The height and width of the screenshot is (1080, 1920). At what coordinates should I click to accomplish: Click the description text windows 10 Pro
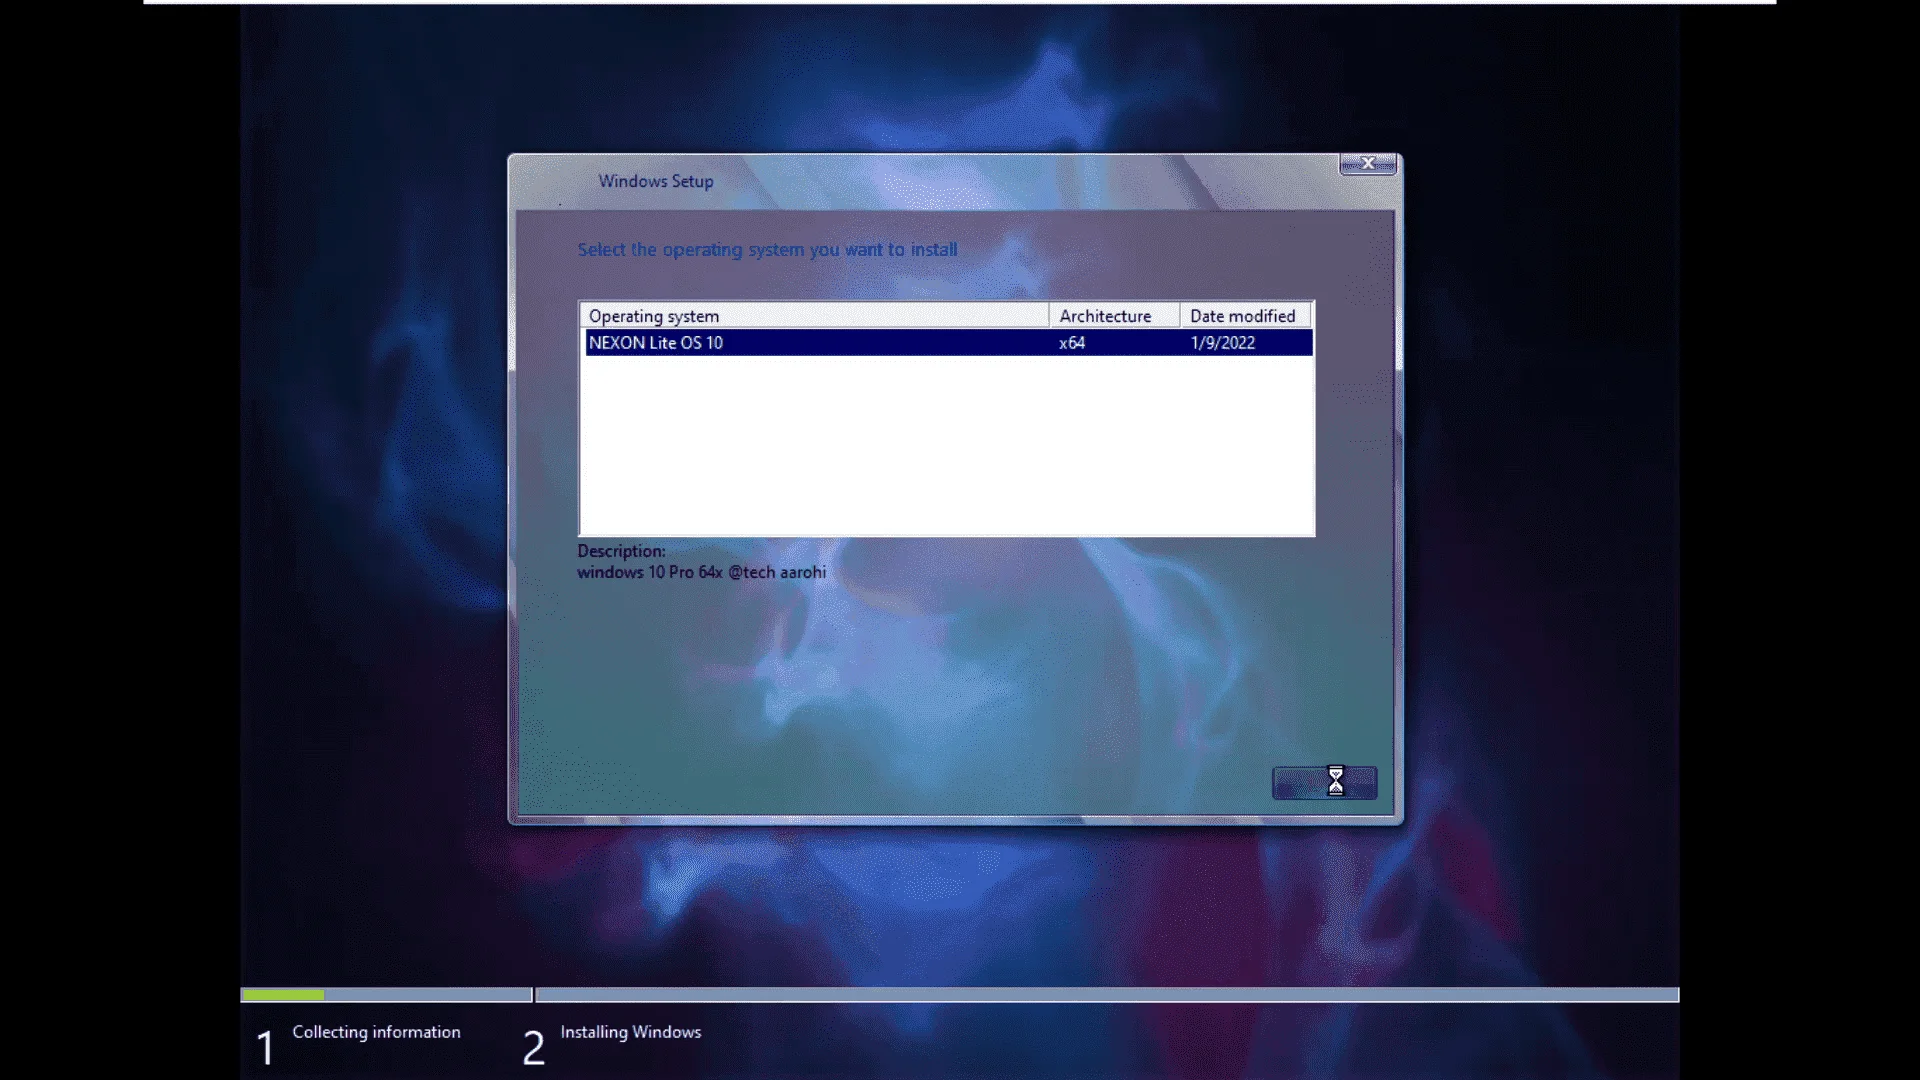701,572
